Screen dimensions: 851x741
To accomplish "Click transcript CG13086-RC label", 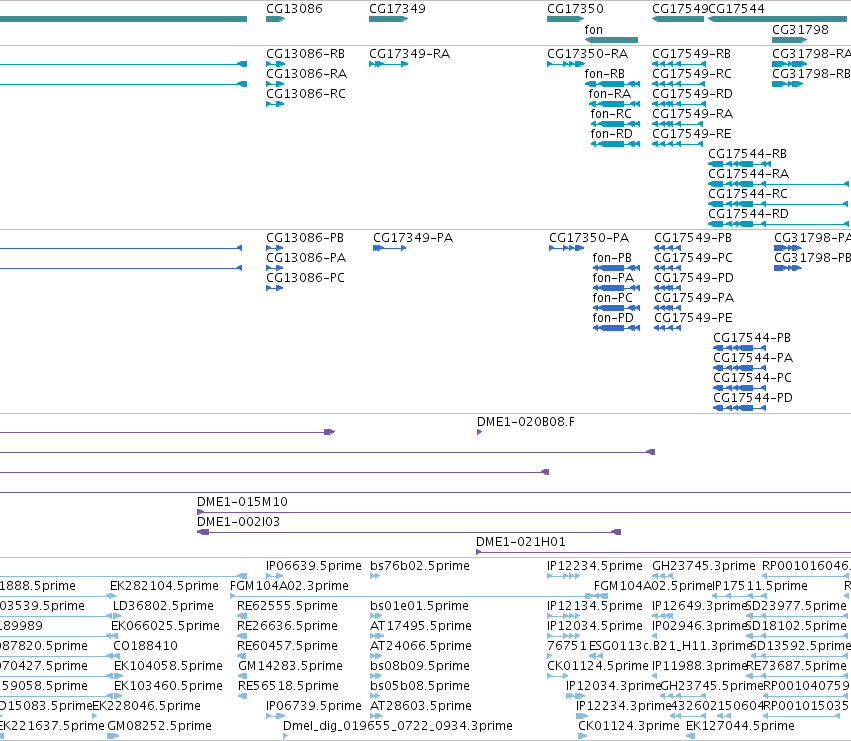I will click(x=306, y=94).
